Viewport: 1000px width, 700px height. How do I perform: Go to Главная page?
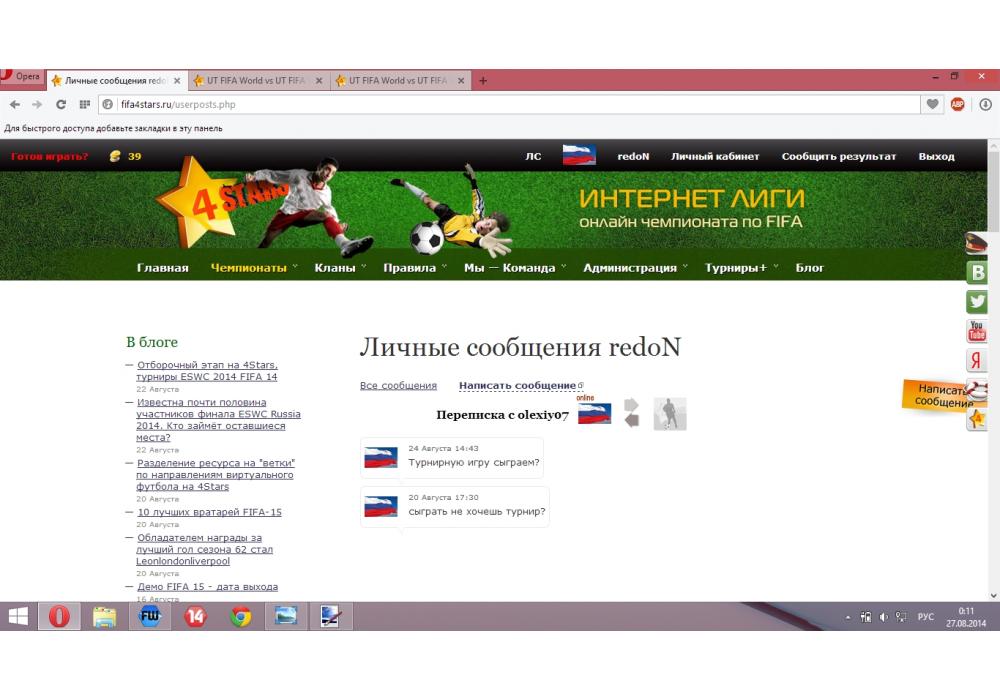(163, 268)
